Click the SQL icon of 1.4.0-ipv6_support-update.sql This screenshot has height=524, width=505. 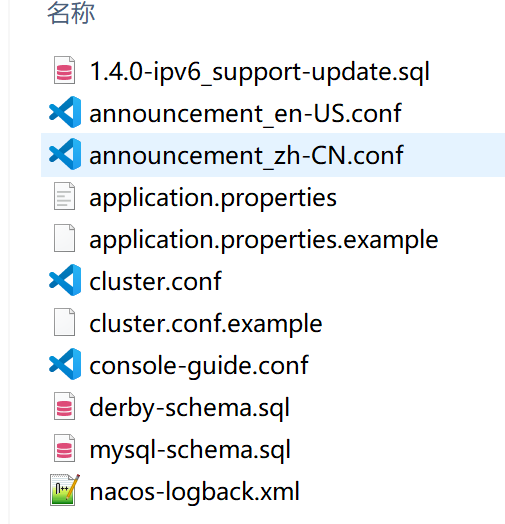(65, 70)
